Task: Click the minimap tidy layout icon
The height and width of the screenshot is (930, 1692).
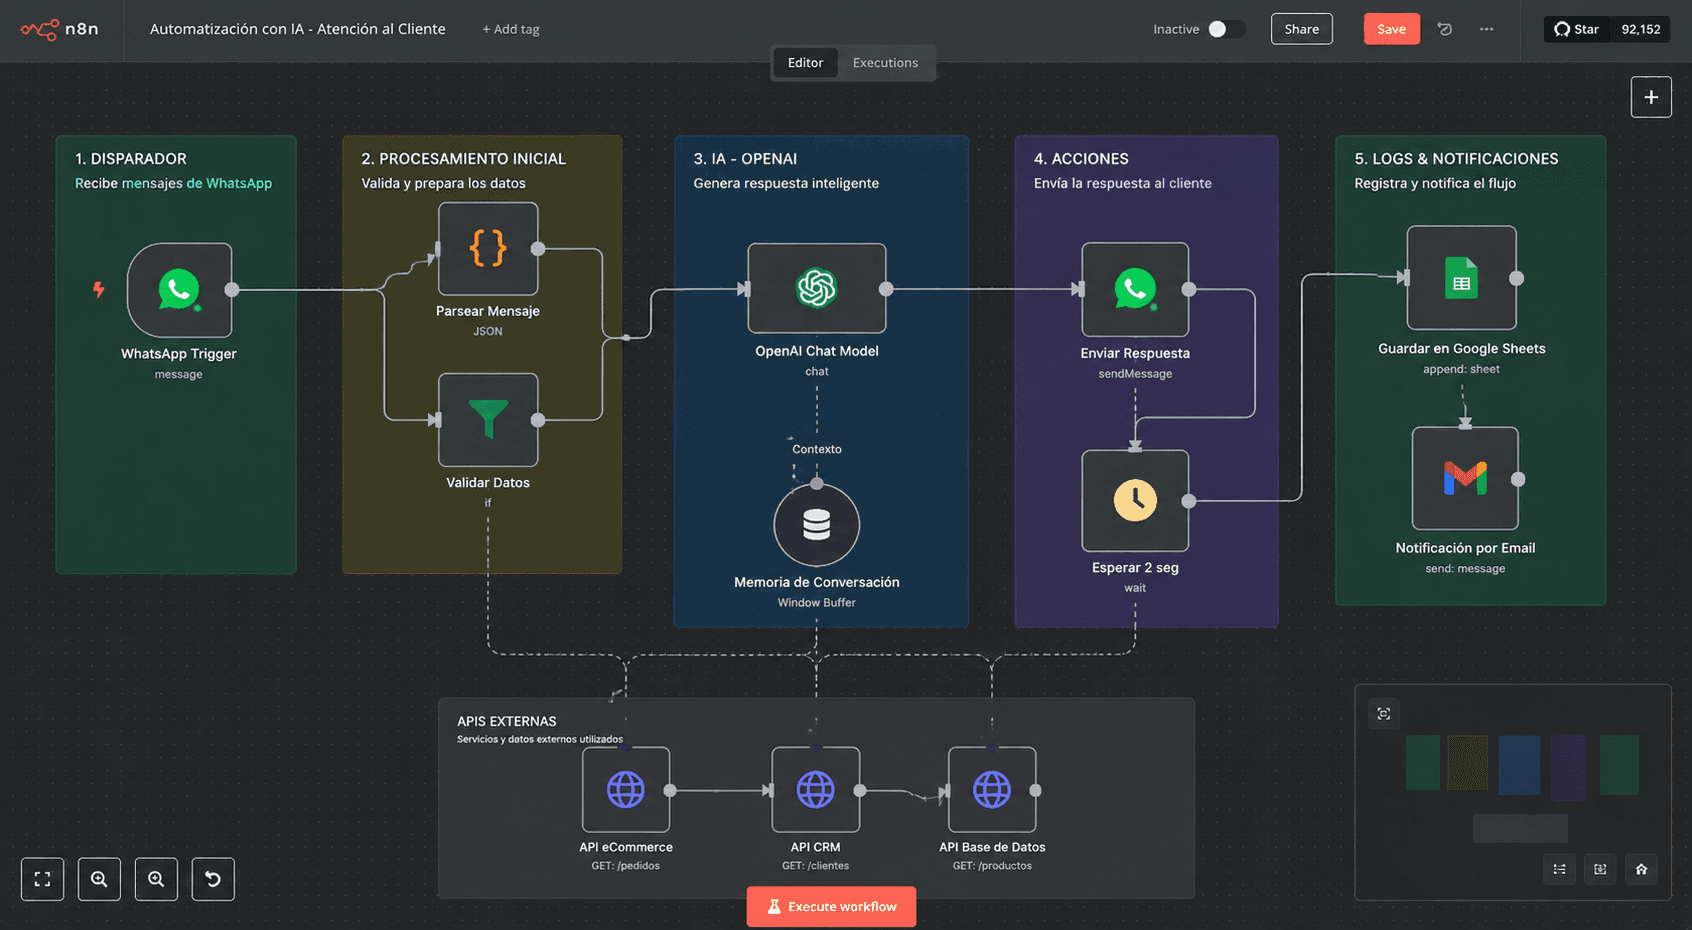Action: pos(1559,869)
